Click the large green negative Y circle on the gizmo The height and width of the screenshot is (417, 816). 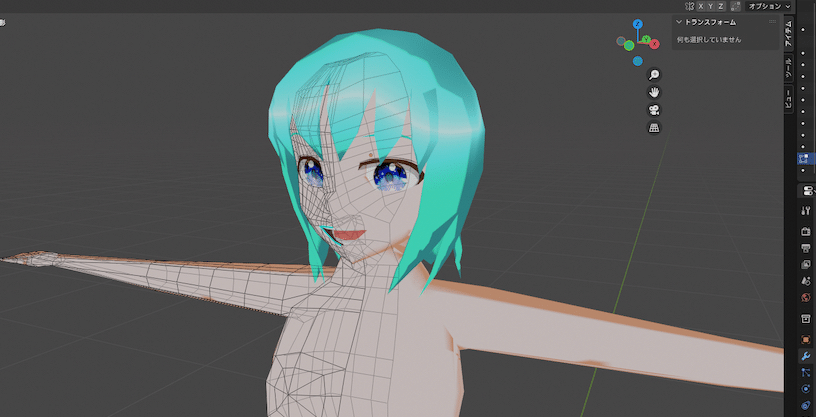(629, 45)
